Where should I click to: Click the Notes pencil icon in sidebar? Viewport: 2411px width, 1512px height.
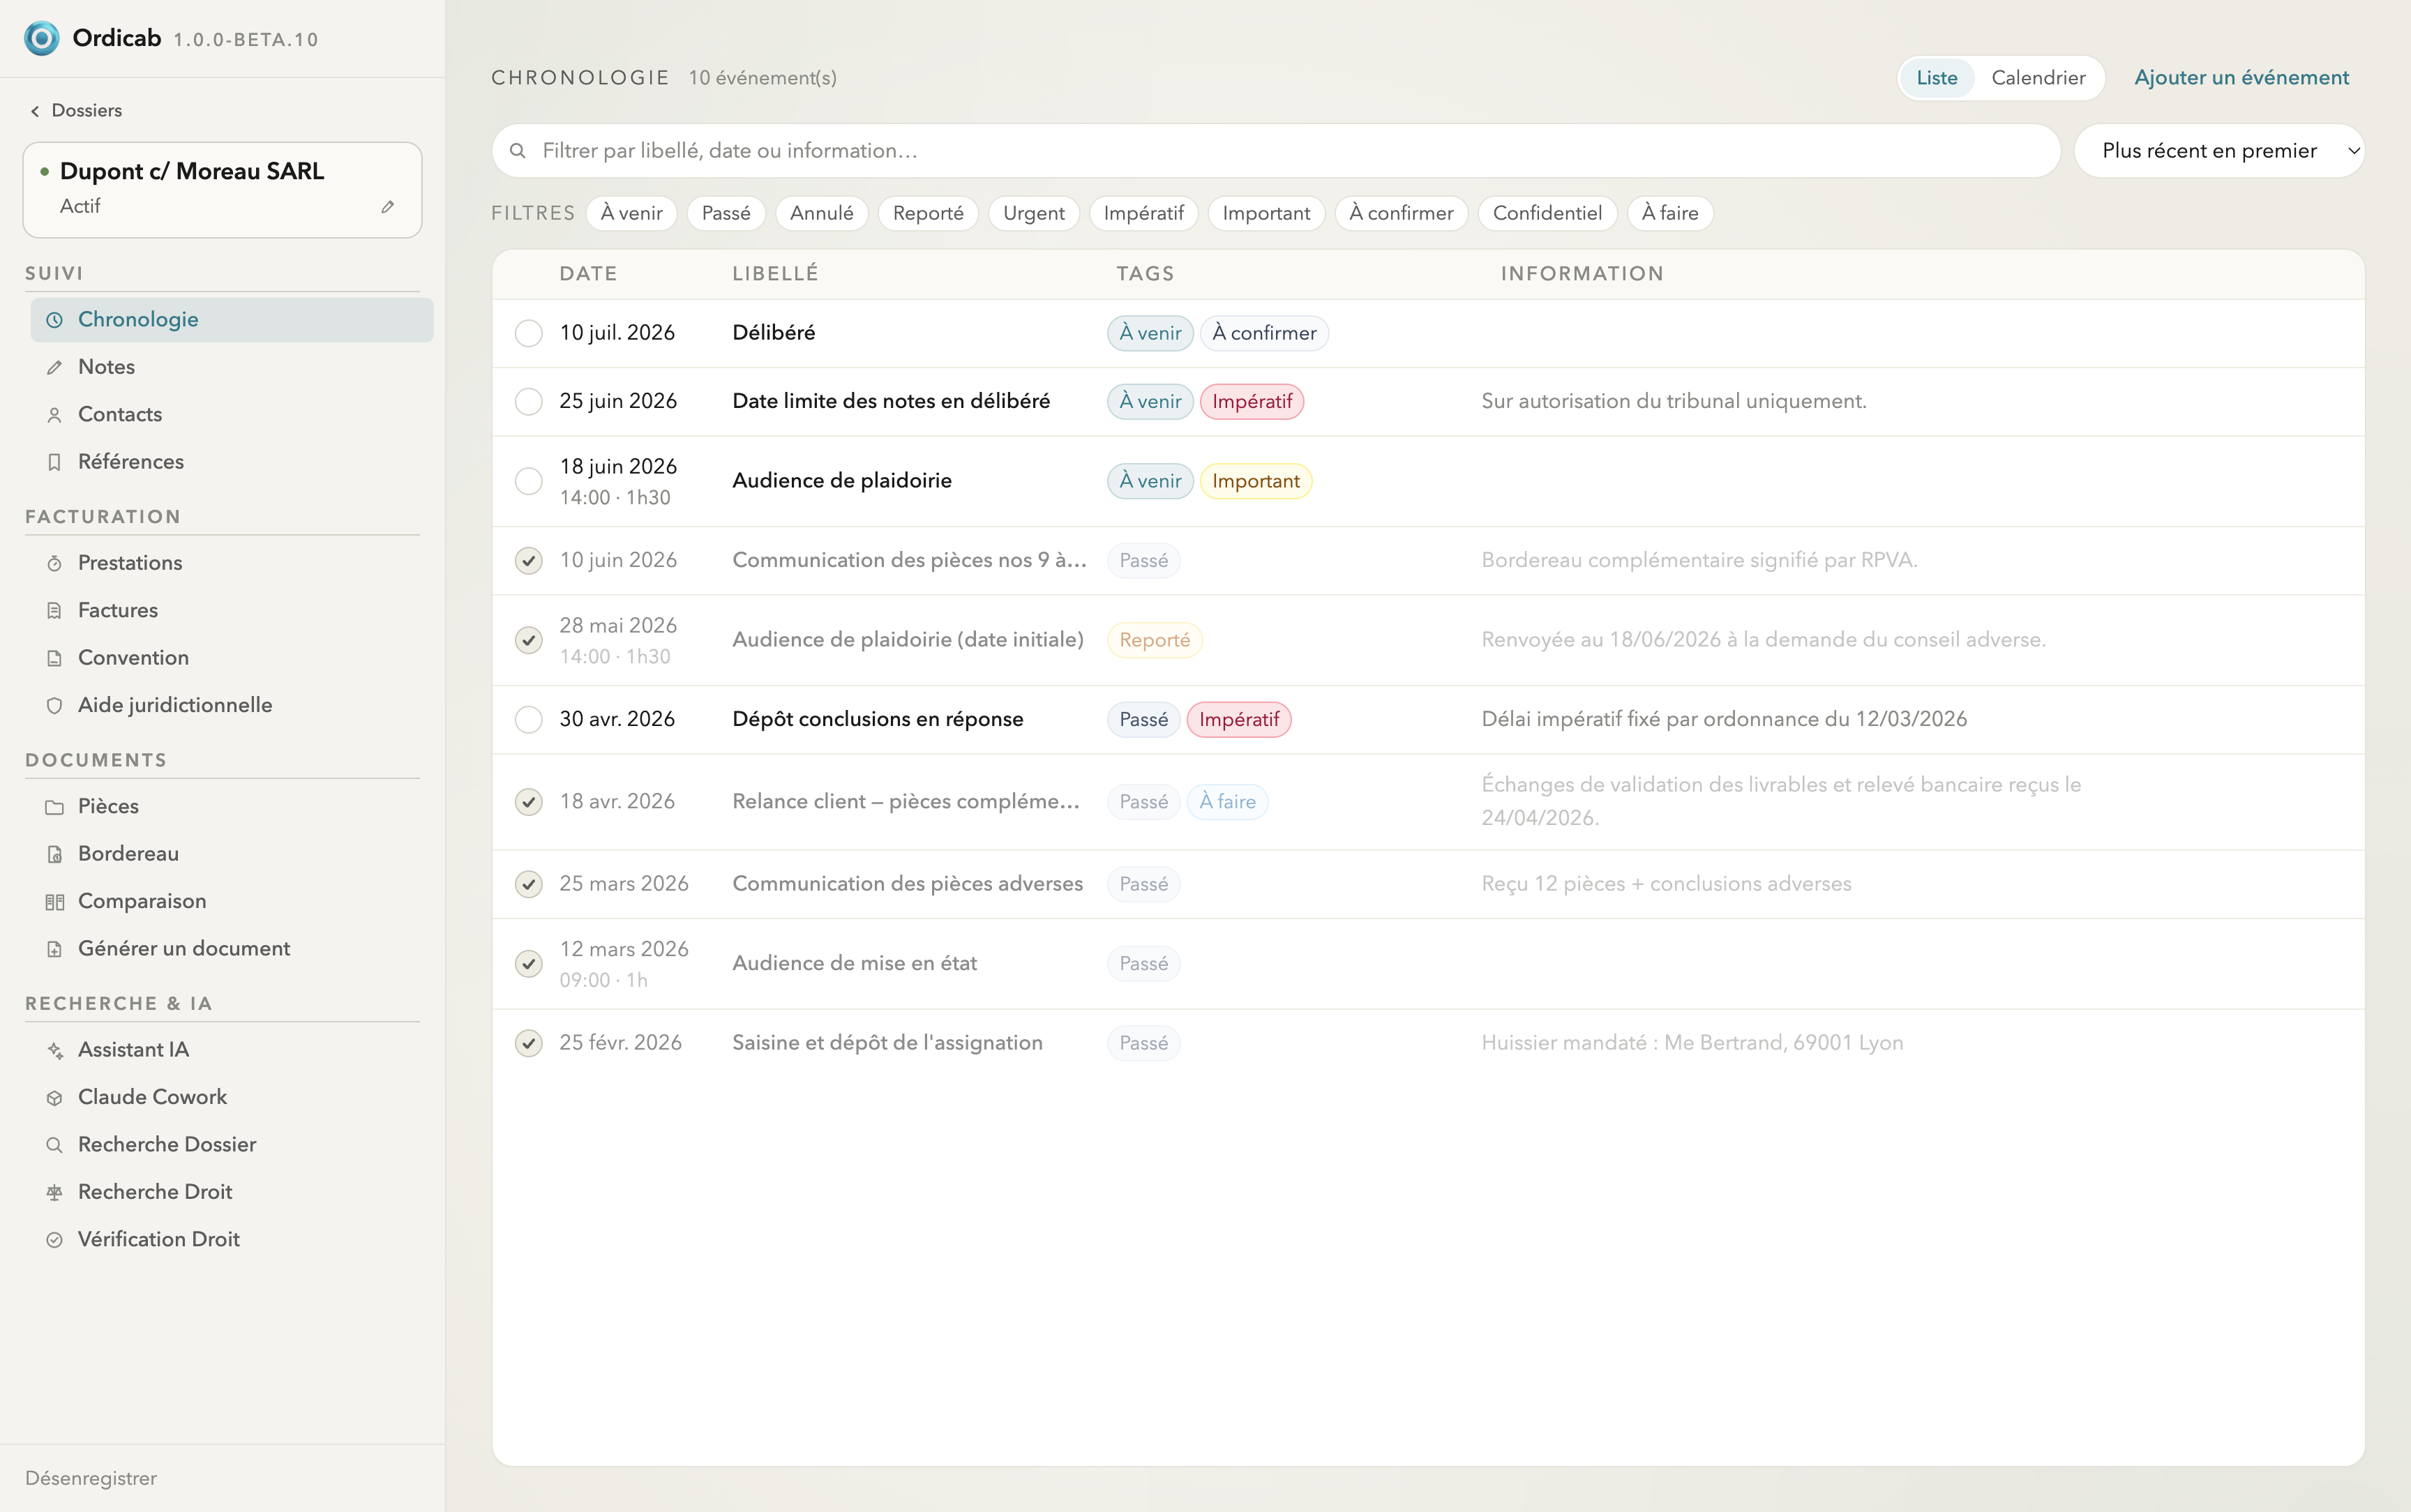point(55,367)
